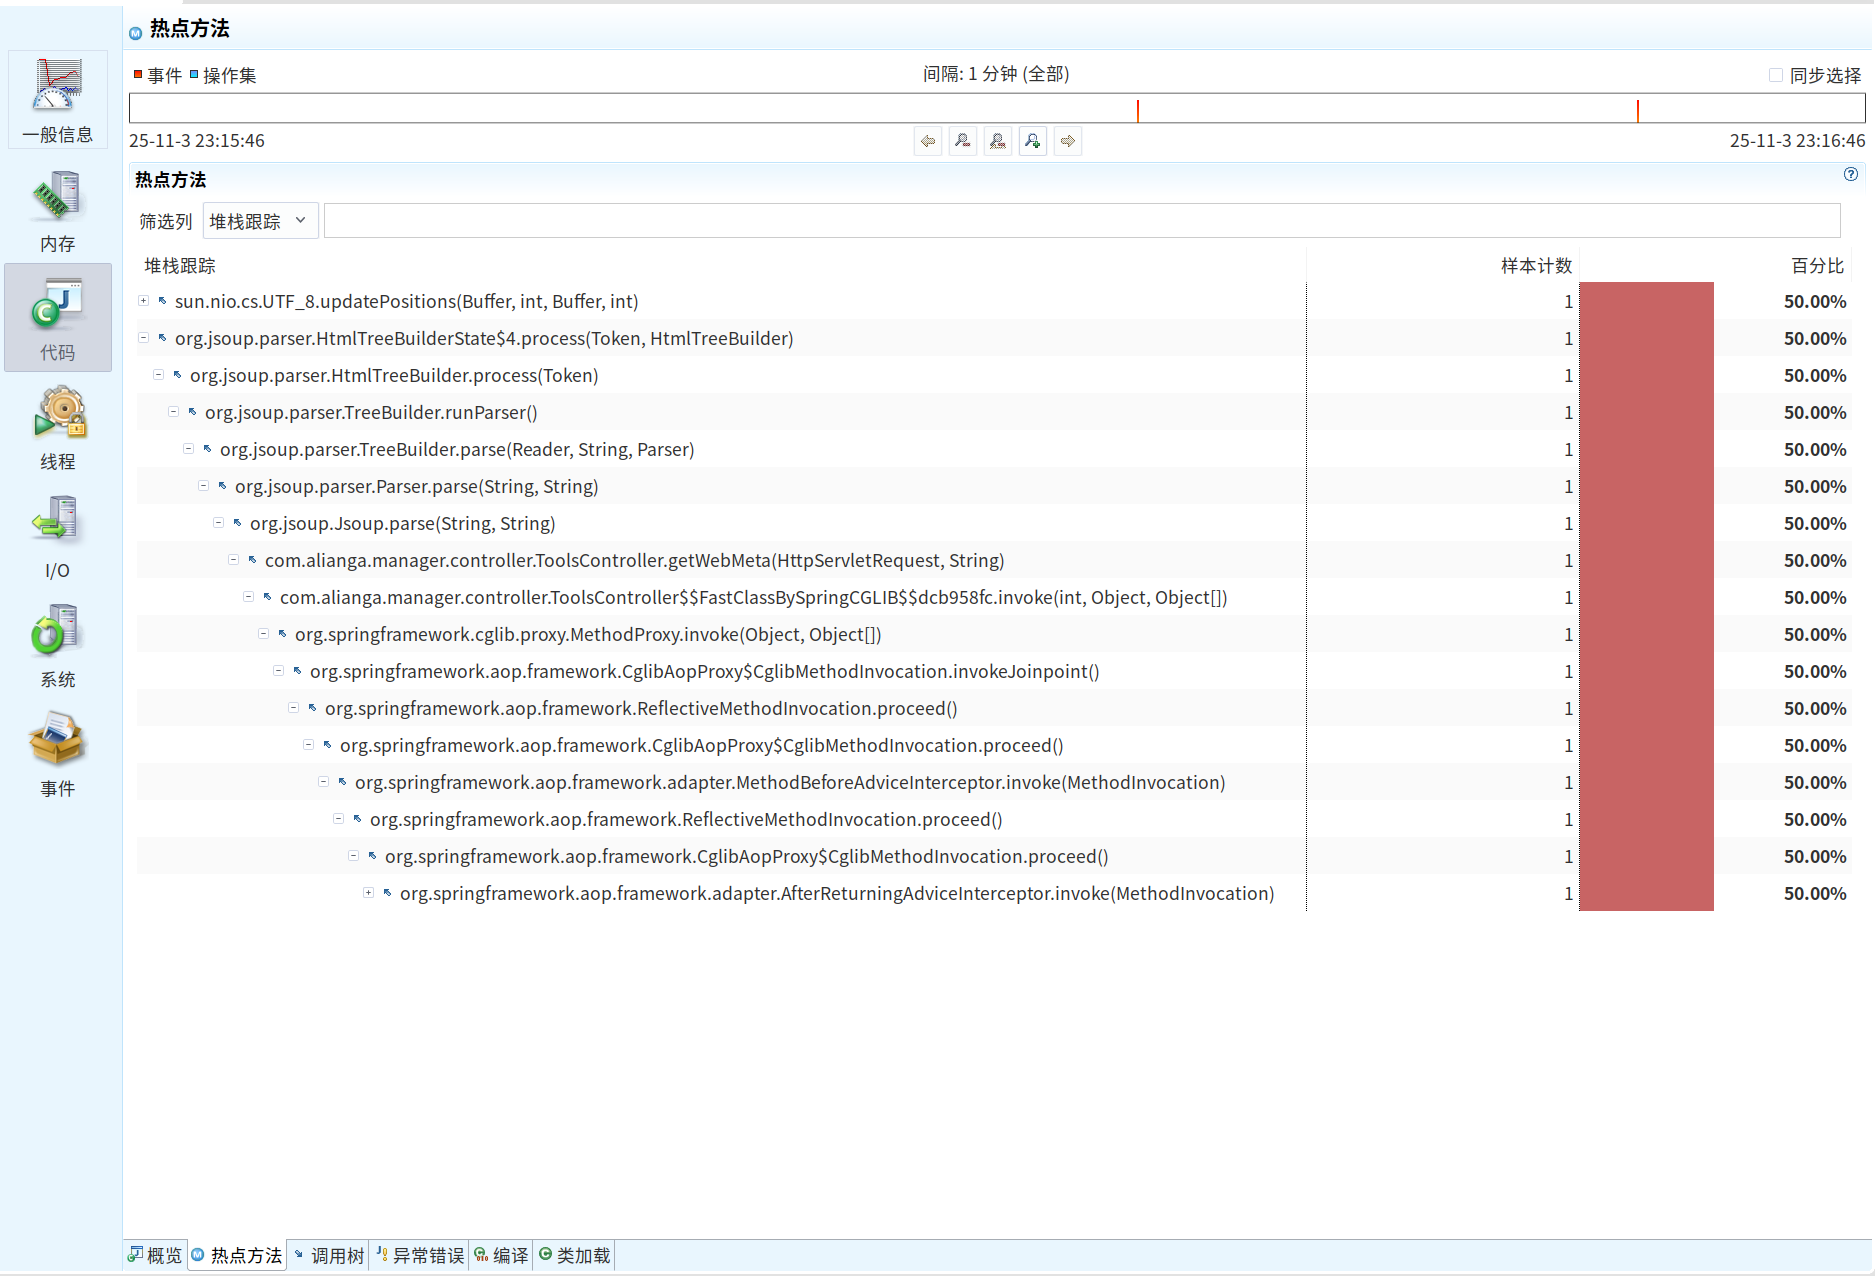This screenshot has width=1875, height=1276.
Task: Switch to the 调用树 tab
Action: 328,1255
